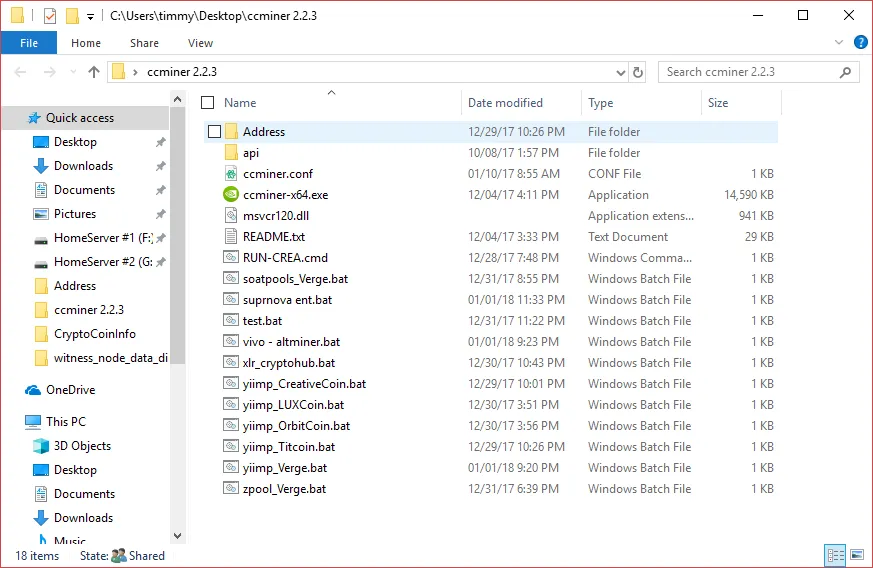Select witness_node_data_di folder in sidebar

click(100, 358)
